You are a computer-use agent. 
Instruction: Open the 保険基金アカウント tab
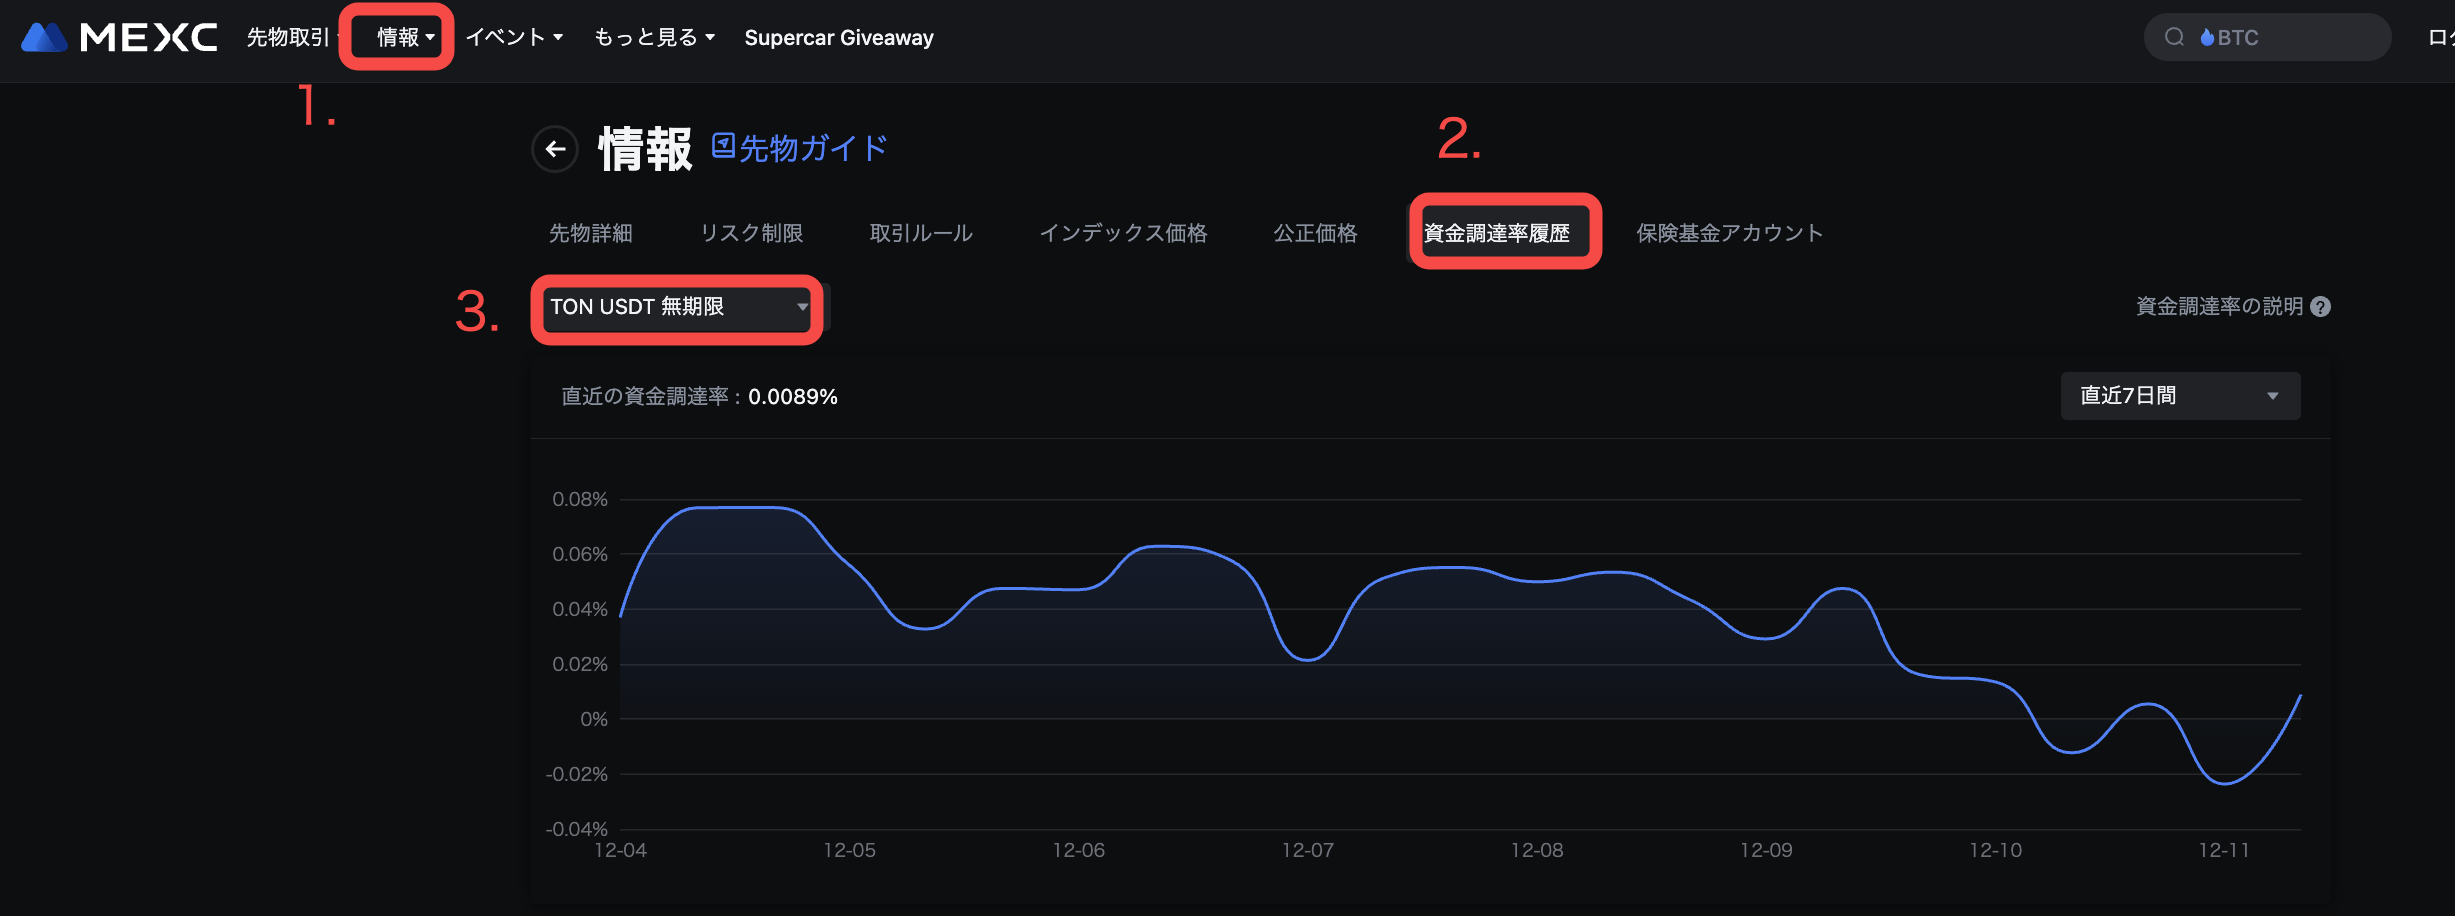1729,233
